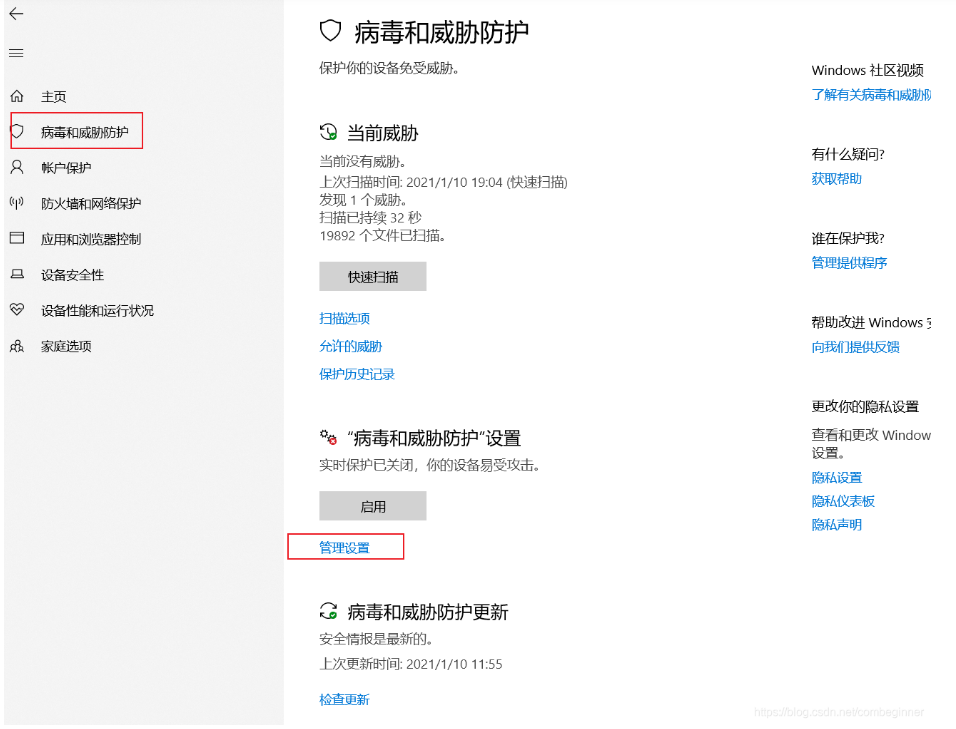Image resolution: width=956 pixels, height=729 pixels.
Task: Open 隐私仪表板 link
Action: [x=843, y=501]
